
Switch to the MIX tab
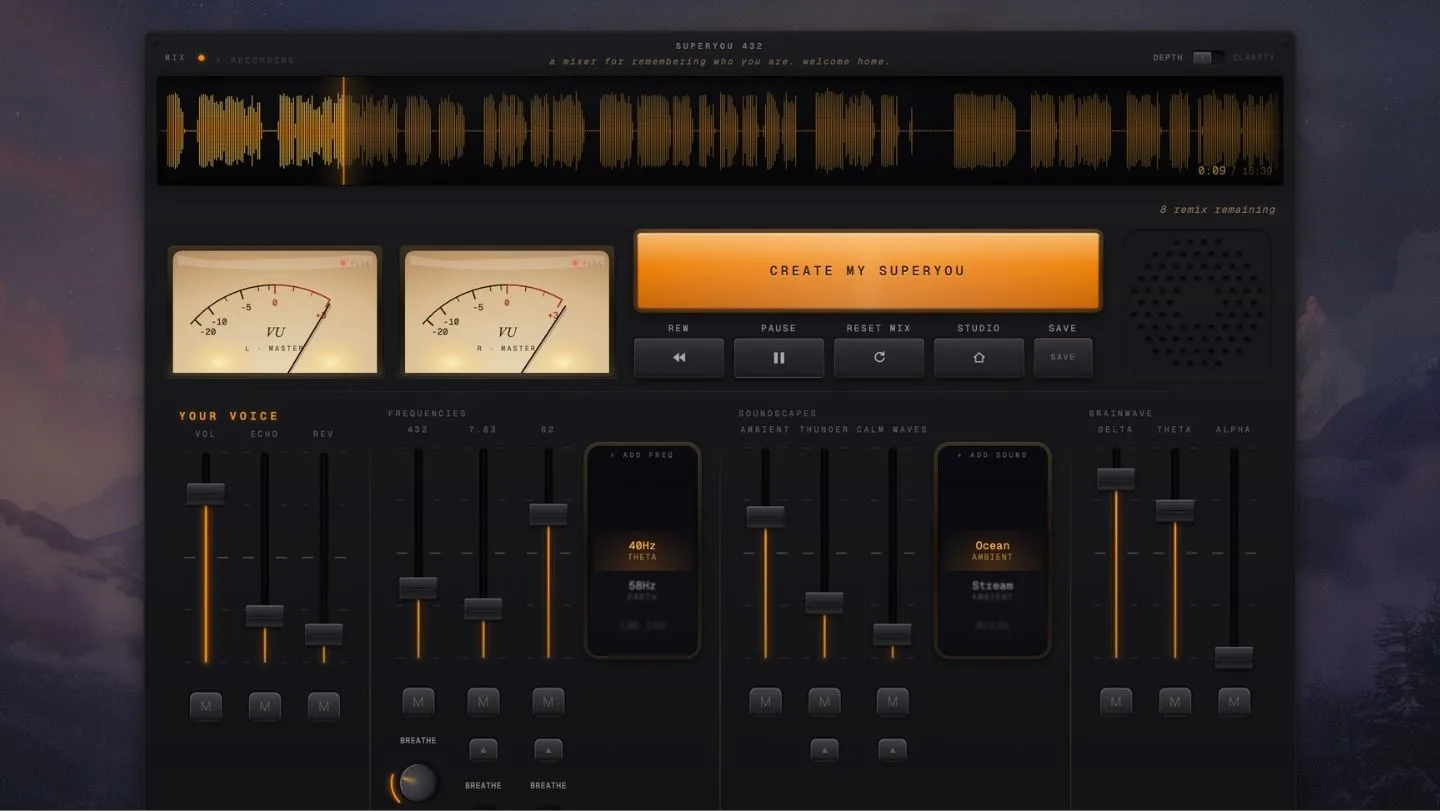175,58
